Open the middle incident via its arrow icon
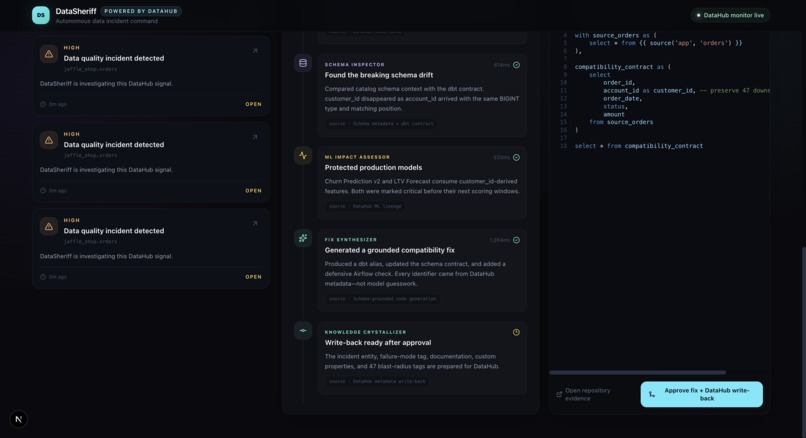Screen dimensions: 806x438 click(x=255, y=137)
